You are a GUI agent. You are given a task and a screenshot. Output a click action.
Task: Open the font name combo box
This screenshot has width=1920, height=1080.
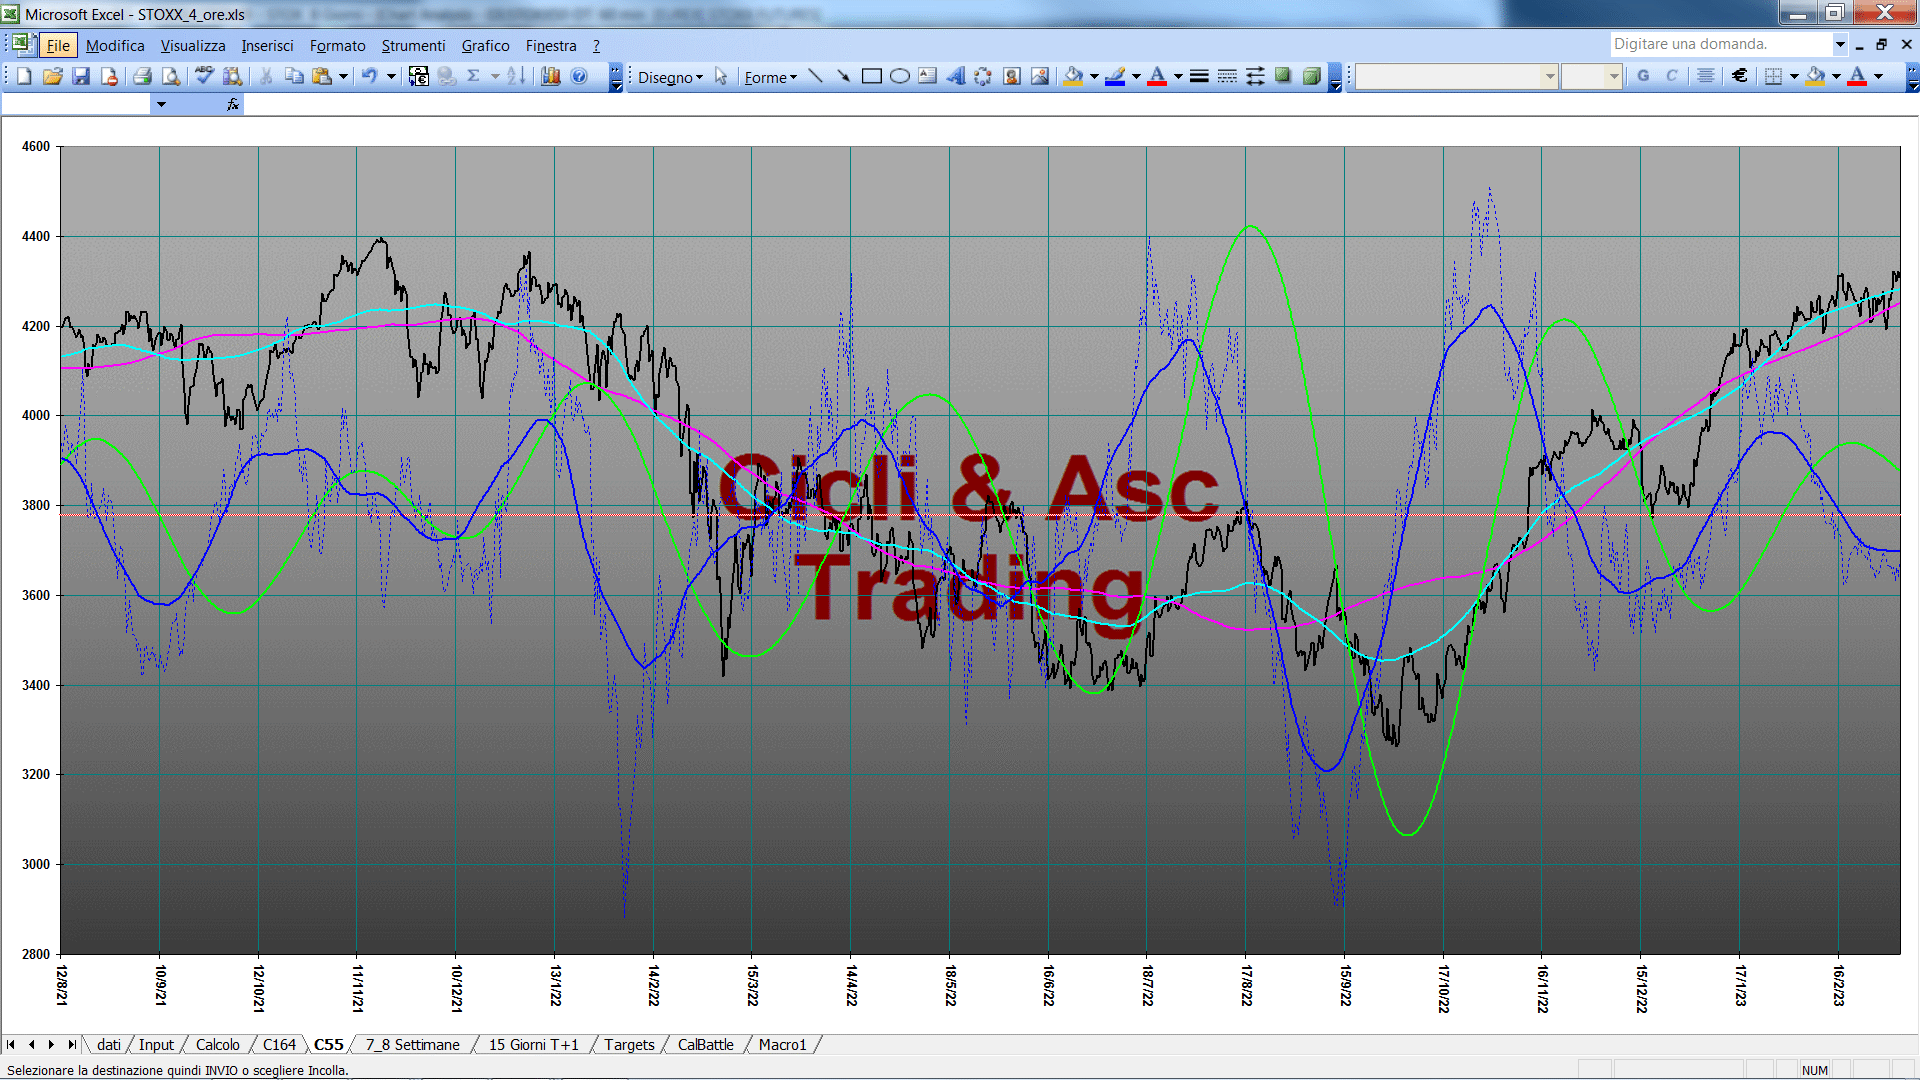pyautogui.click(x=1456, y=76)
